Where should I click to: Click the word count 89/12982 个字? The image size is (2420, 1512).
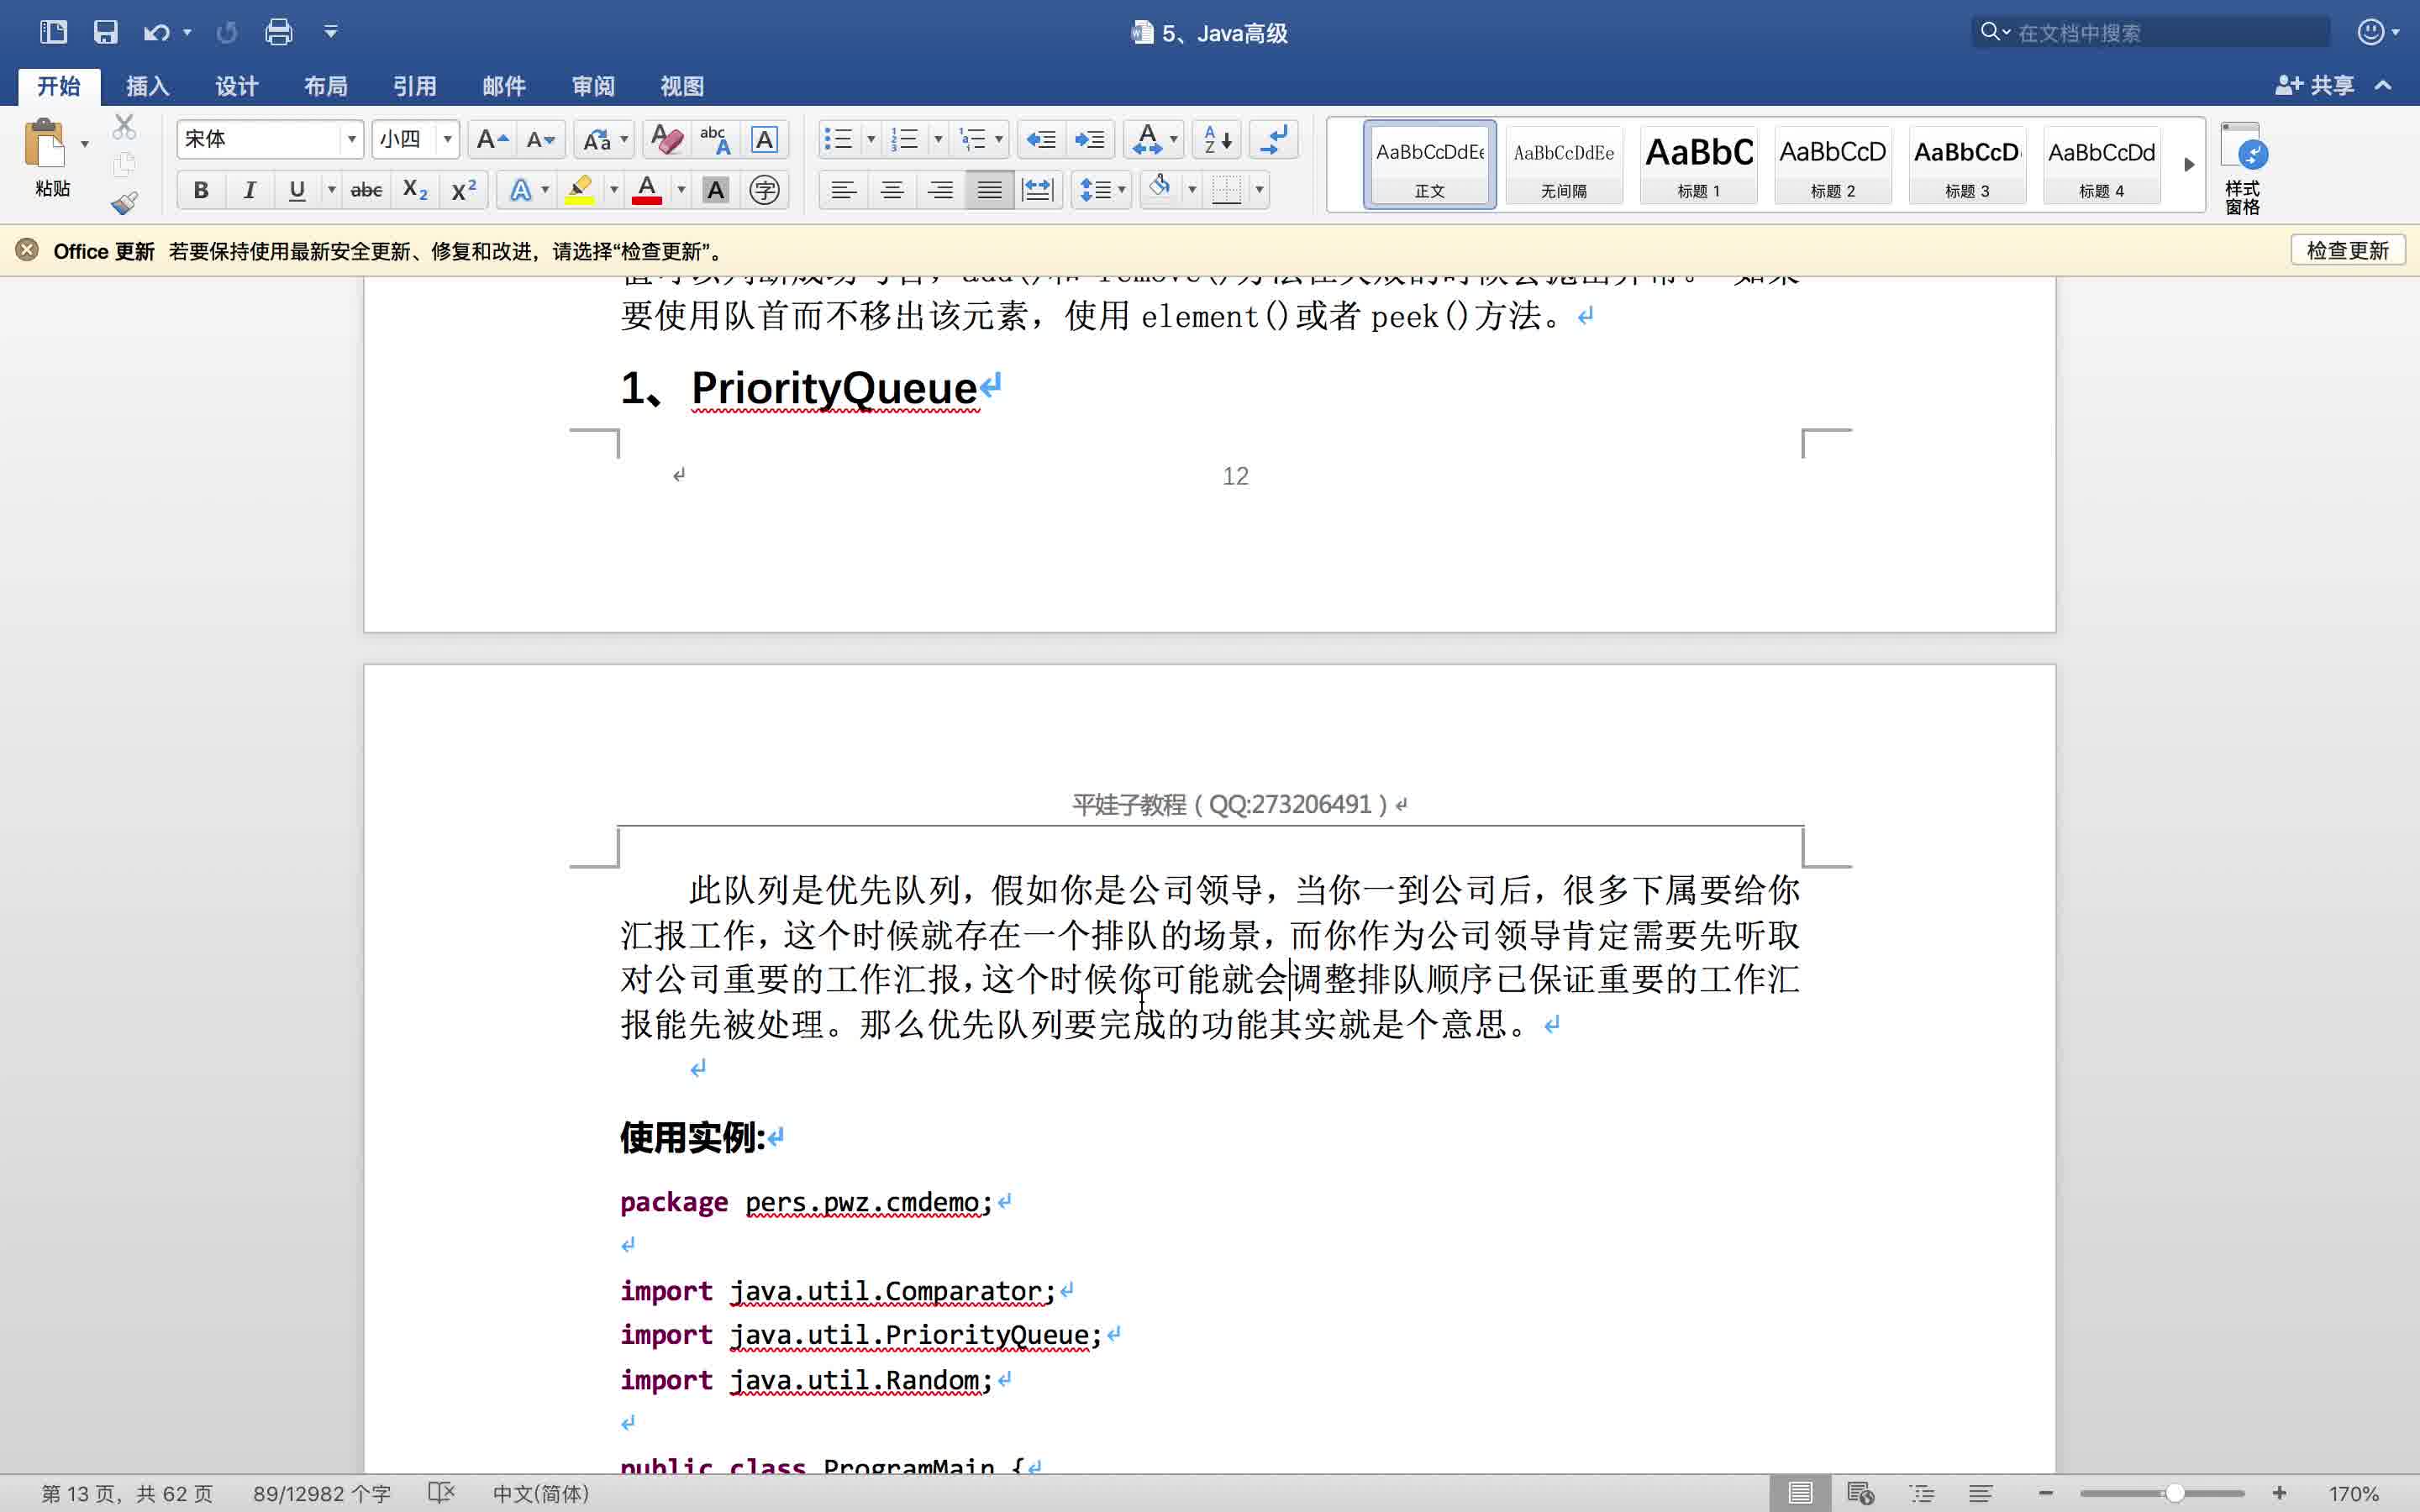click(321, 1493)
